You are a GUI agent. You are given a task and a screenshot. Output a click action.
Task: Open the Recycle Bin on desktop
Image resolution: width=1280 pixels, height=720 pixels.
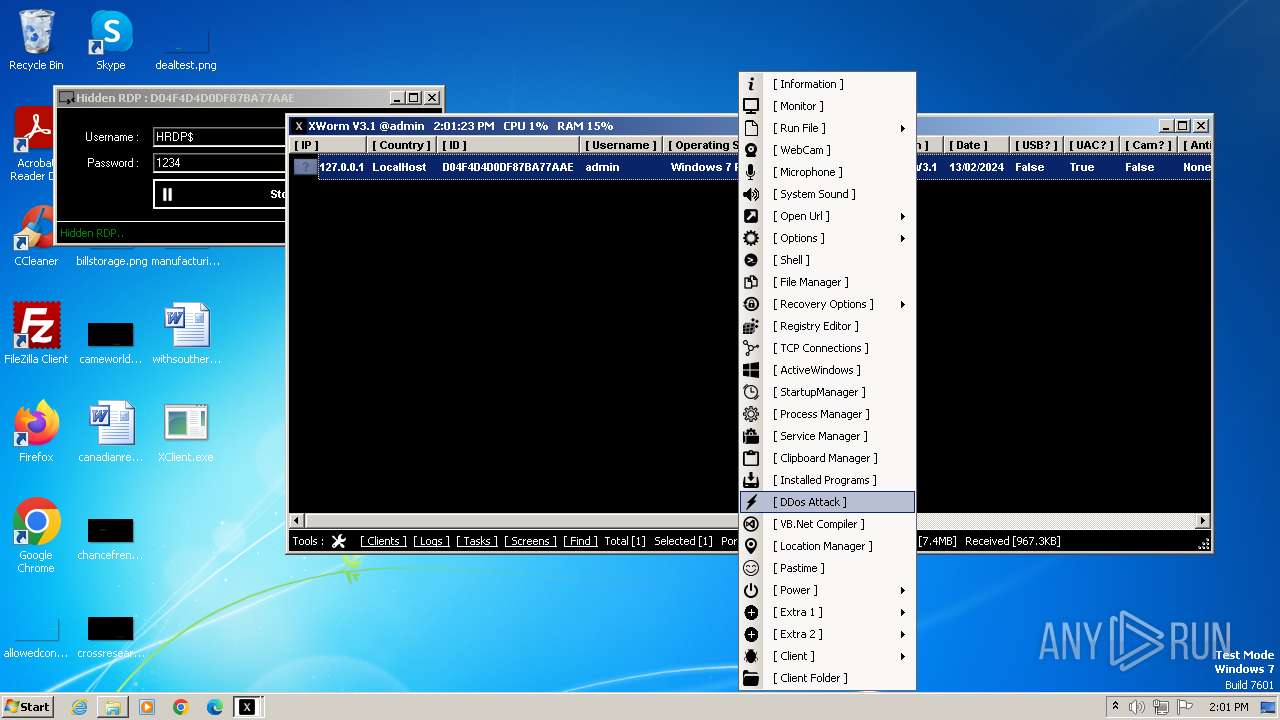click(36, 40)
